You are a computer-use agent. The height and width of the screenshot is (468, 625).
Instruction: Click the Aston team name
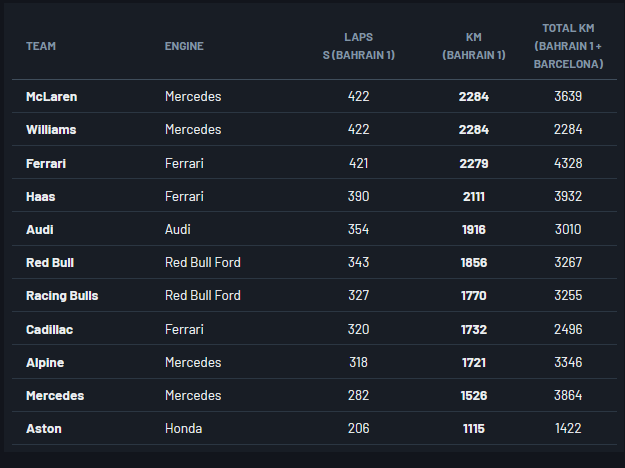44,428
